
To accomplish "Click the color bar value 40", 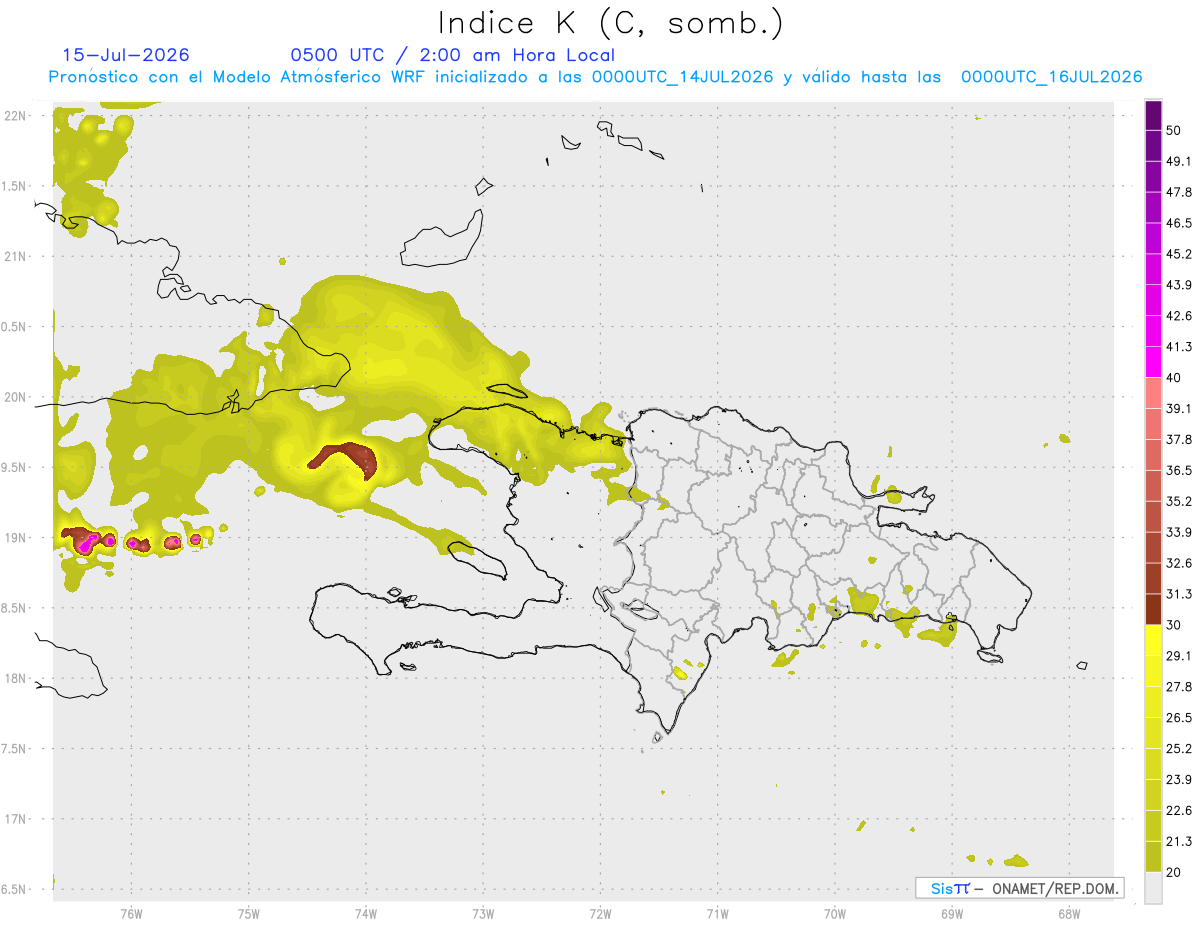I will point(1173,378).
